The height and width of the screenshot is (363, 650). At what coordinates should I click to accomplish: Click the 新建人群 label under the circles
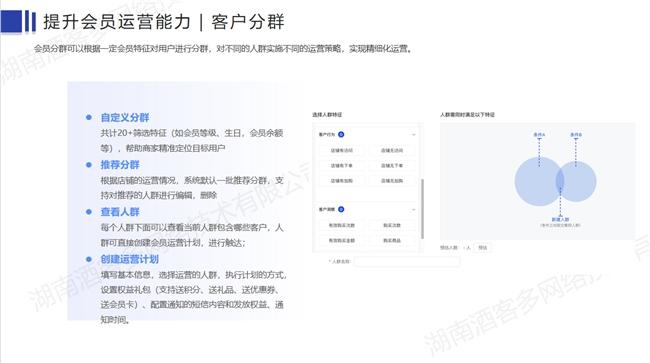[x=560, y=219]
